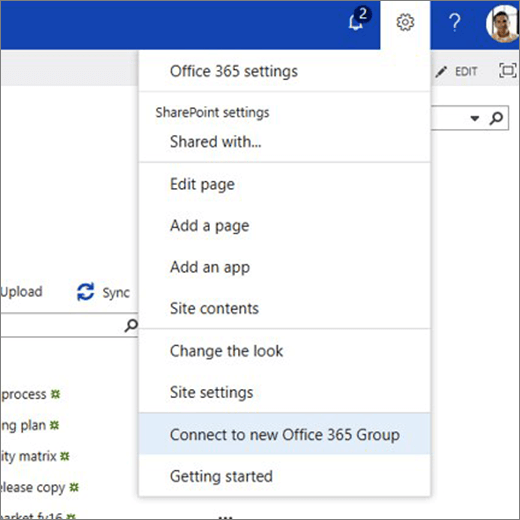Choose Getting started

[285, 476]
